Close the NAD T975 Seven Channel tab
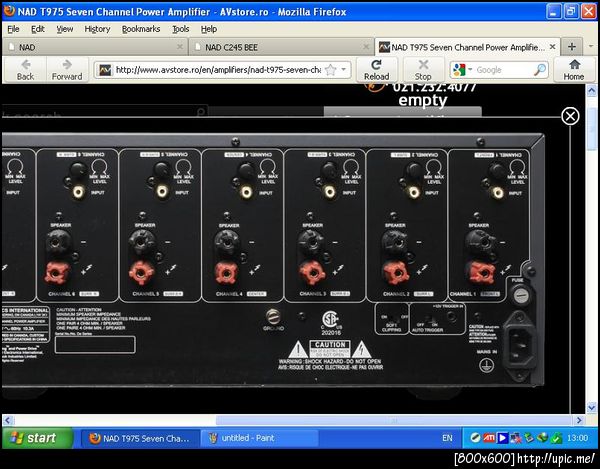This screenshot has height=469, width=600. click(x=552, y=47)
